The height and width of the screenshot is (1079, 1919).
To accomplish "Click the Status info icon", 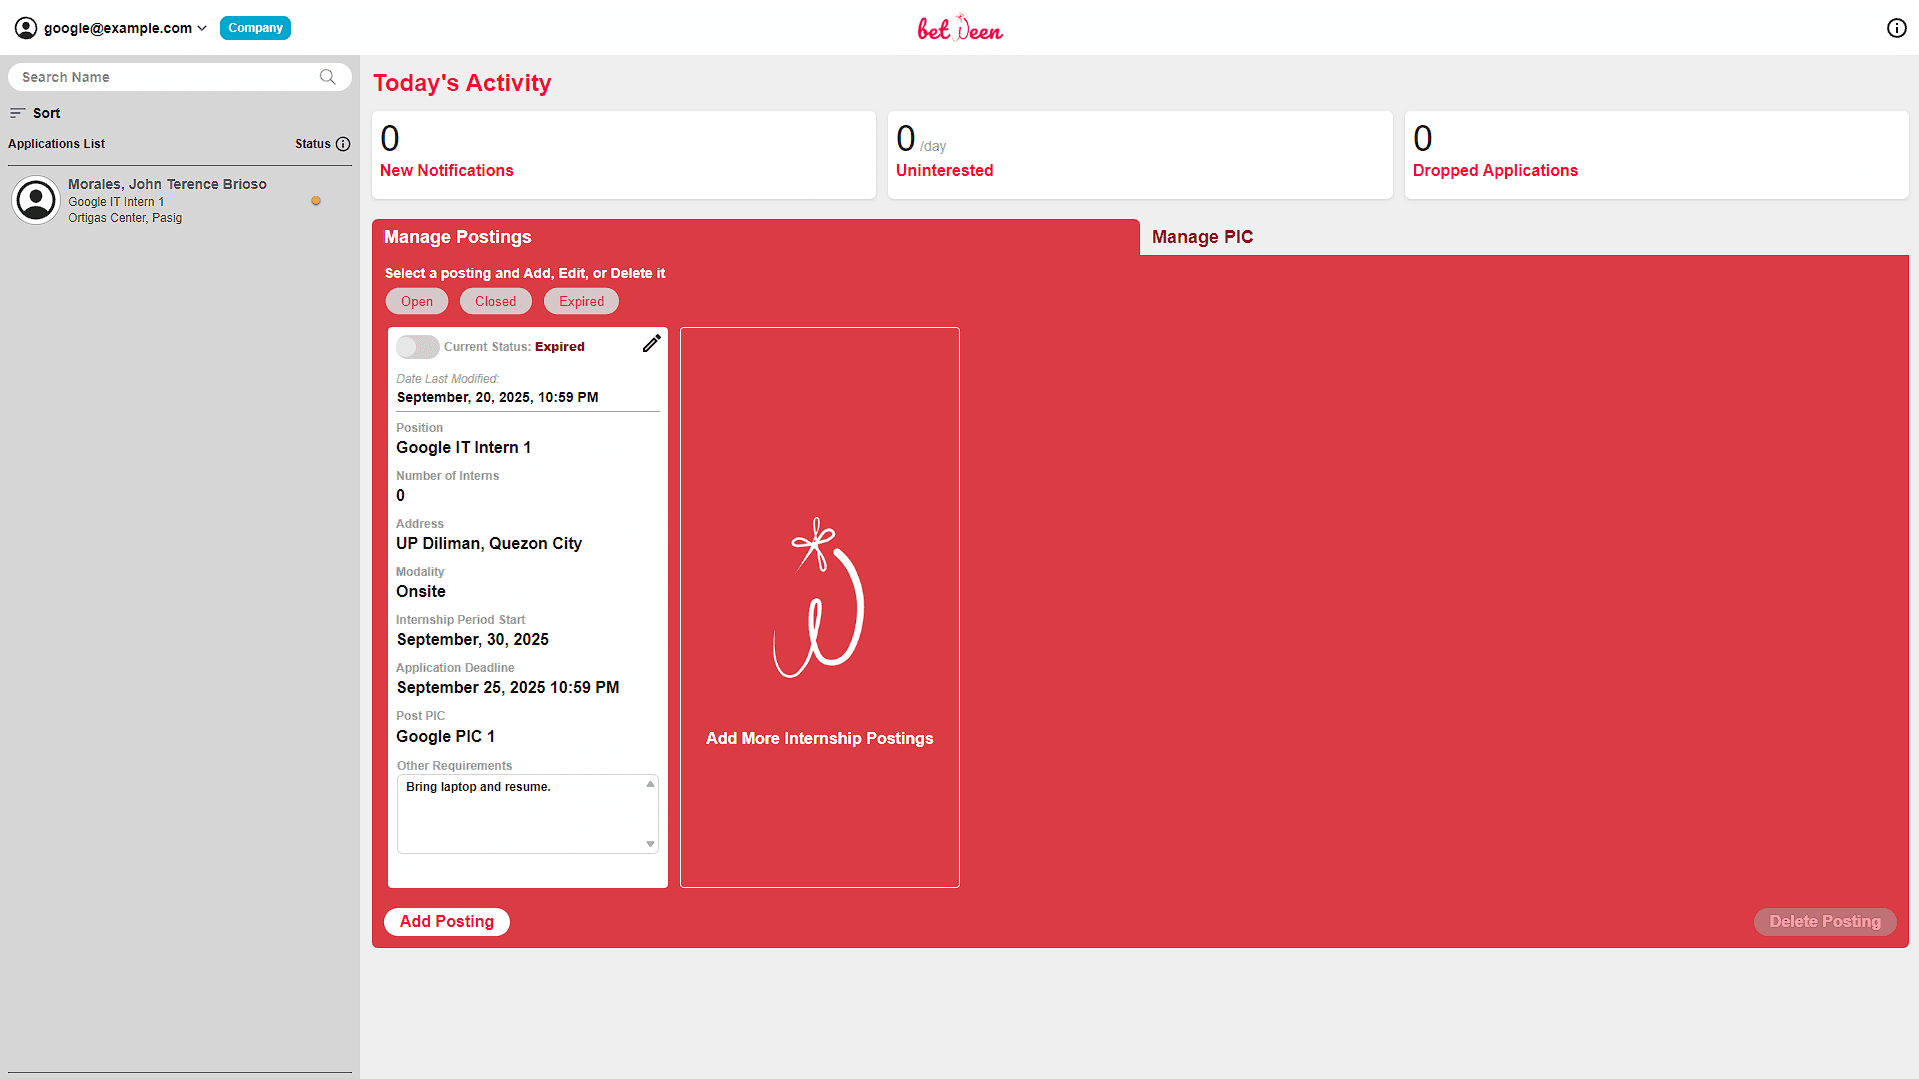I will (x=343, y=144).
